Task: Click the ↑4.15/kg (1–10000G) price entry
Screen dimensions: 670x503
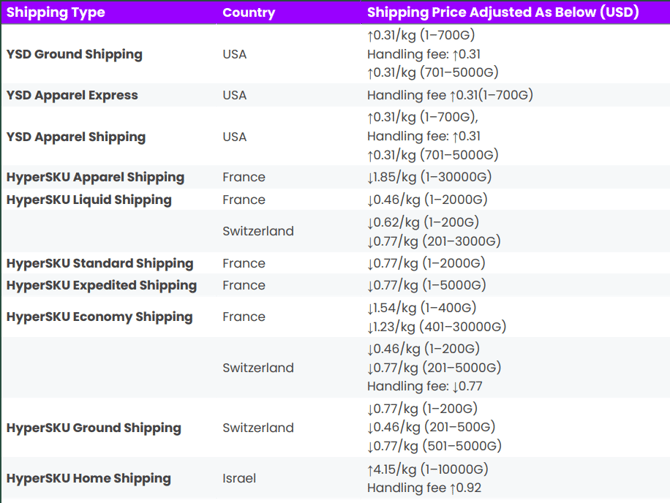Action: pyautogui.click(x=428, y=469)
